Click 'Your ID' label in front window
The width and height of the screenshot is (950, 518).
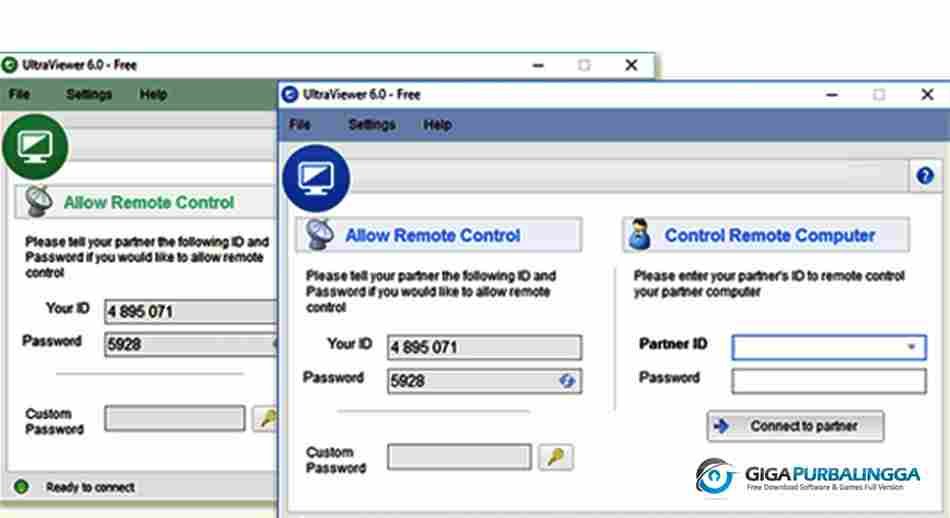coord(350,344)
